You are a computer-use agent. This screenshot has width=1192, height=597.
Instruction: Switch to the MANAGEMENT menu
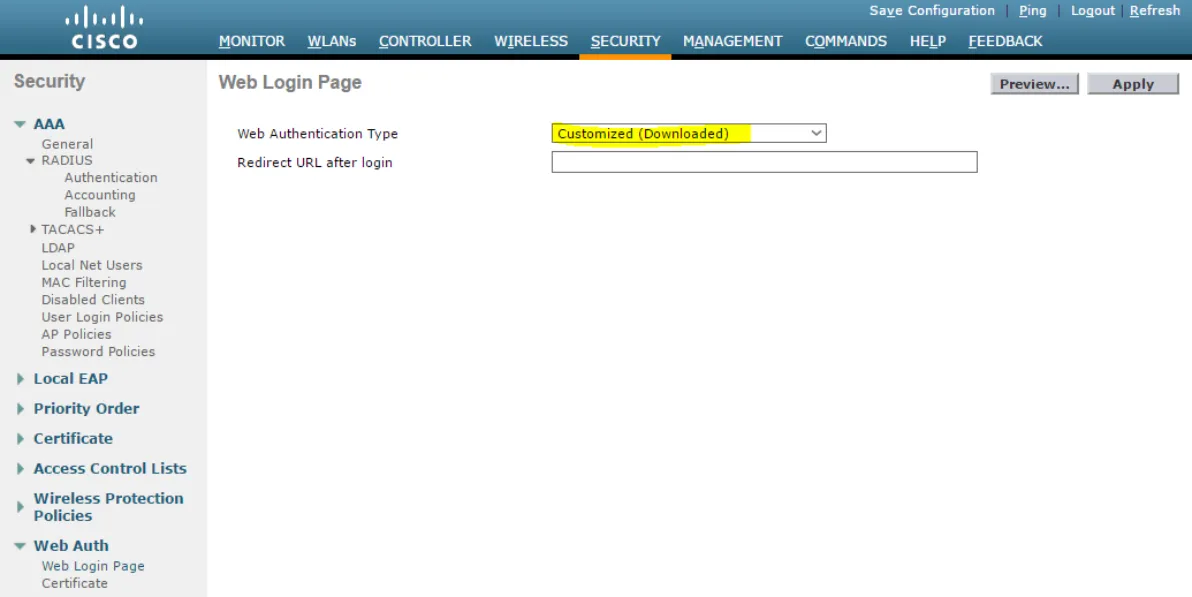point(732,41)
